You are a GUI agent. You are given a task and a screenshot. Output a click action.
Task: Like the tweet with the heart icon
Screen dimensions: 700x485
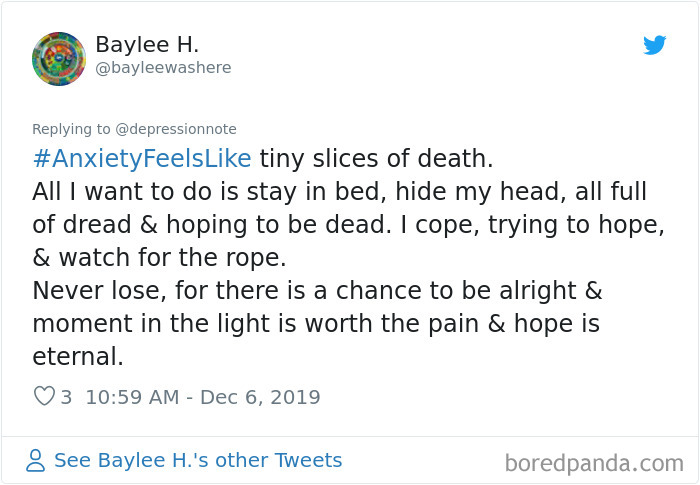44,397
